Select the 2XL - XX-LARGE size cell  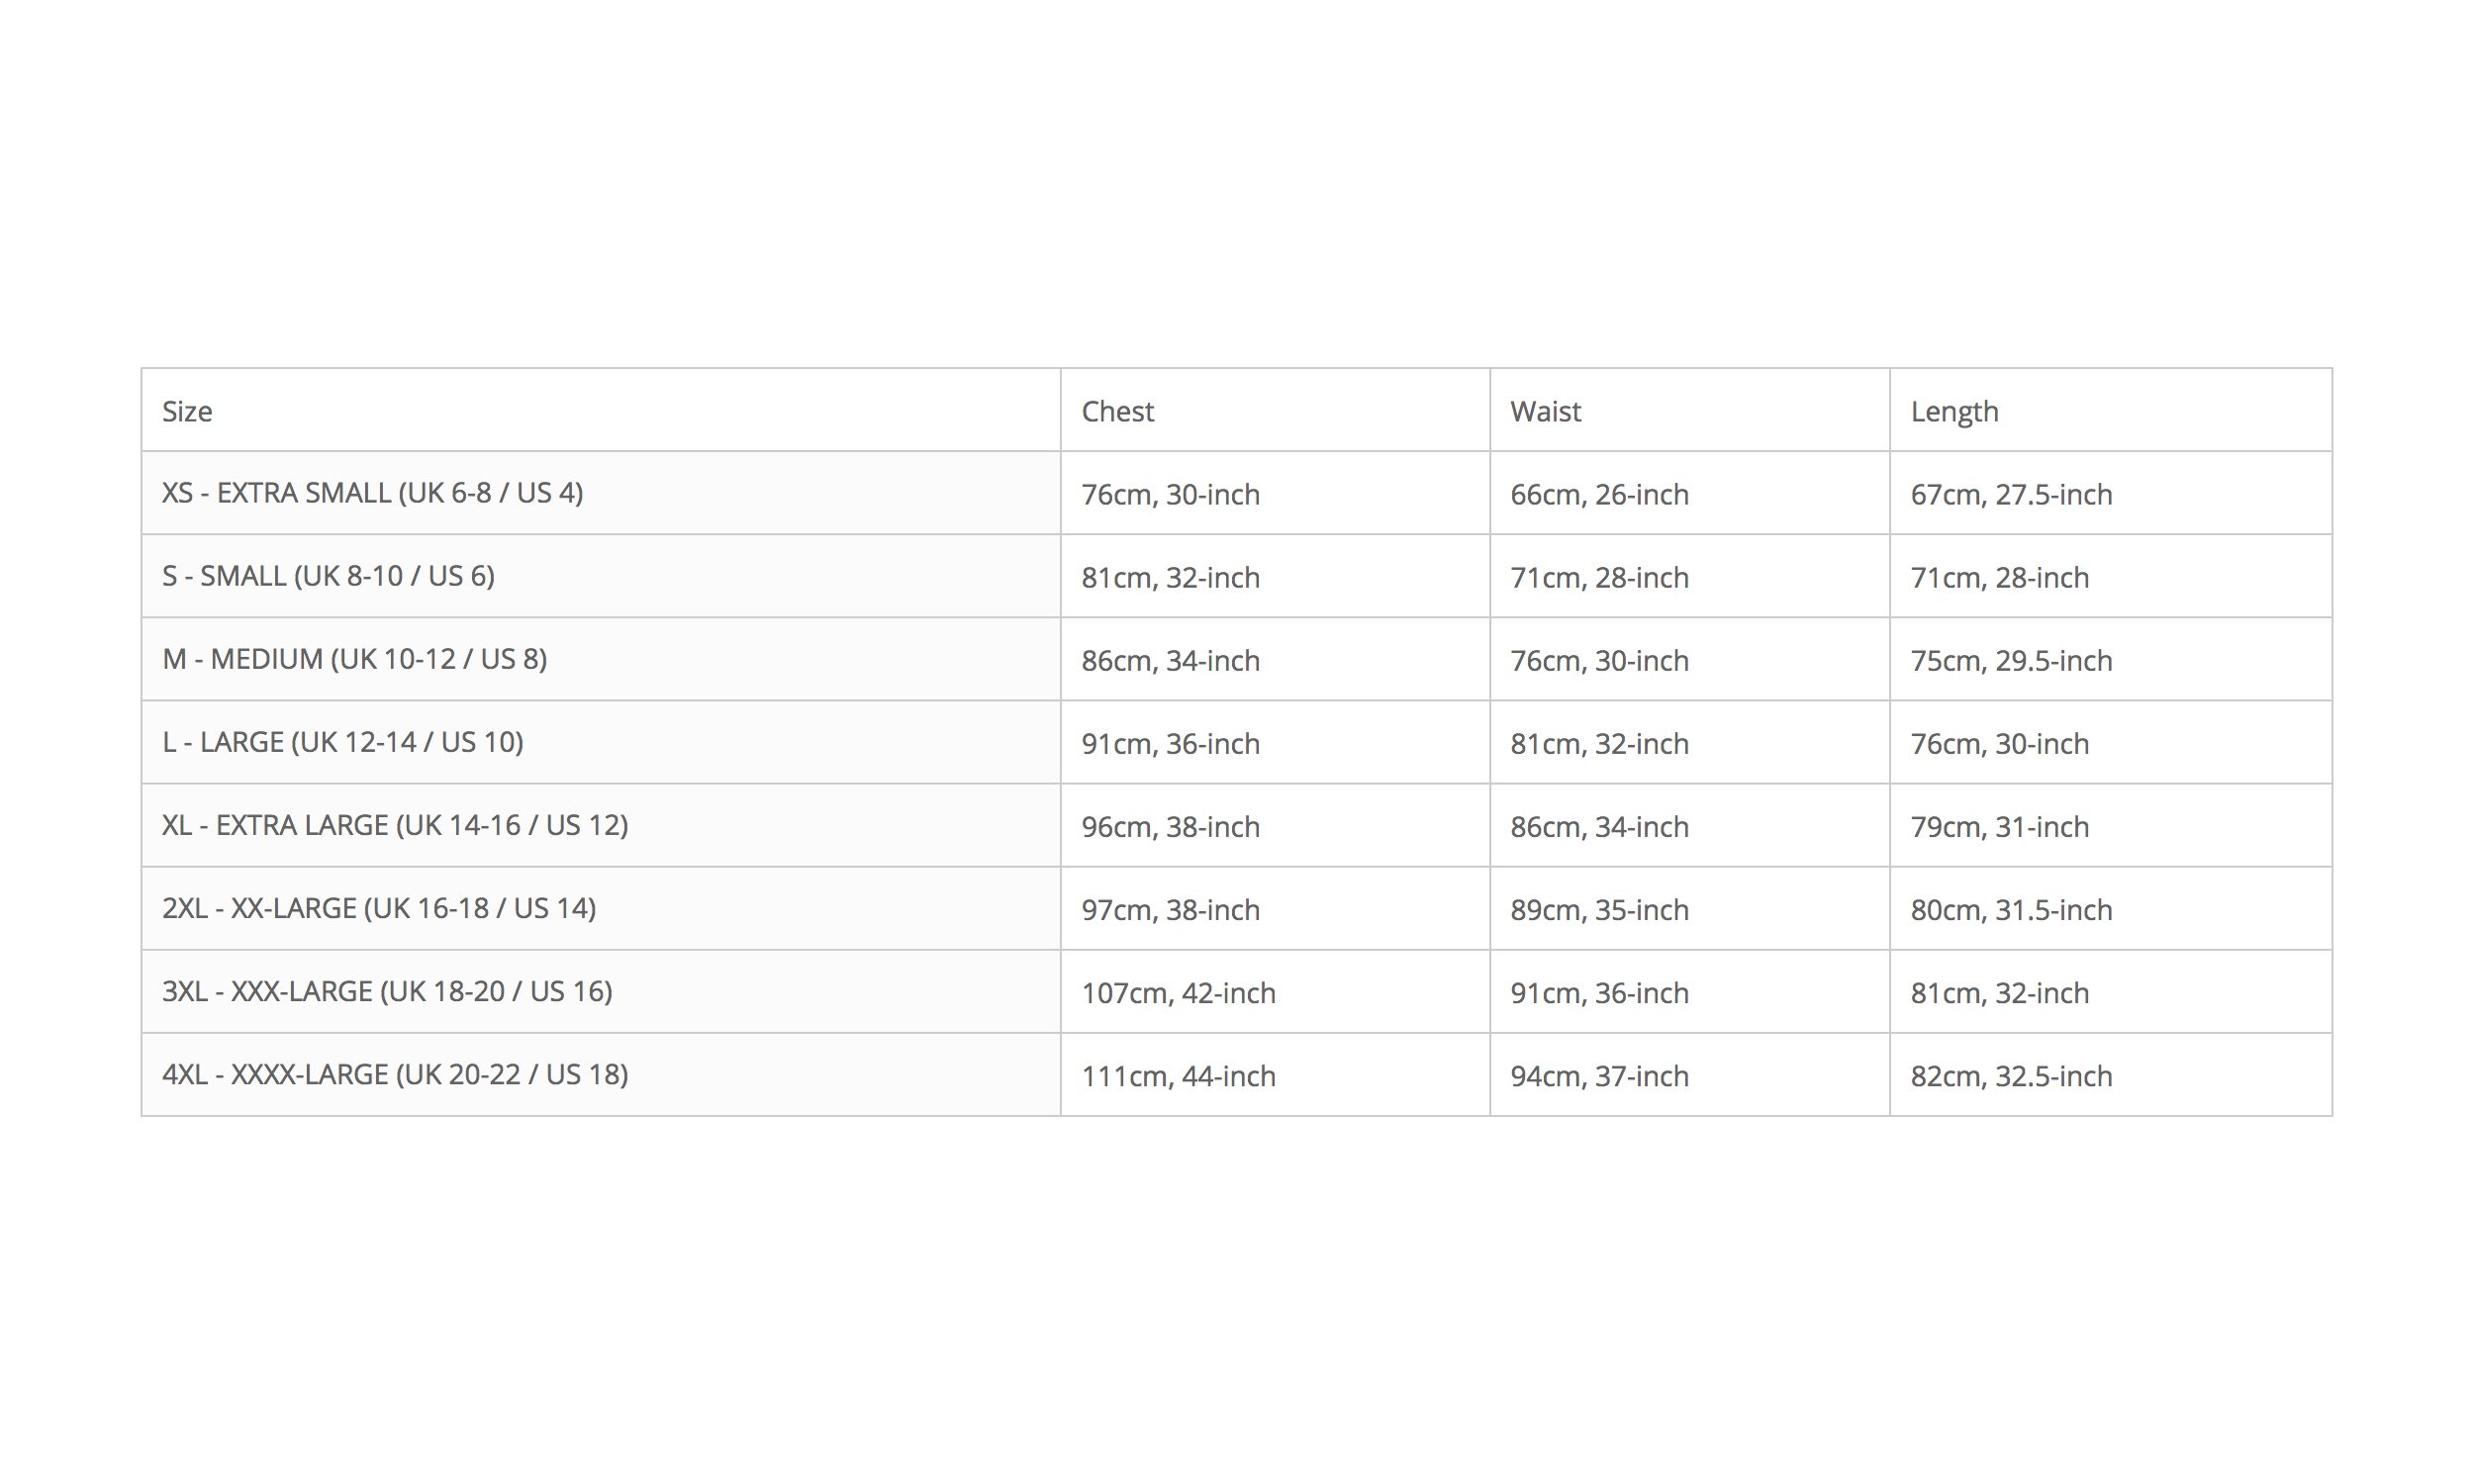(379, 908)
